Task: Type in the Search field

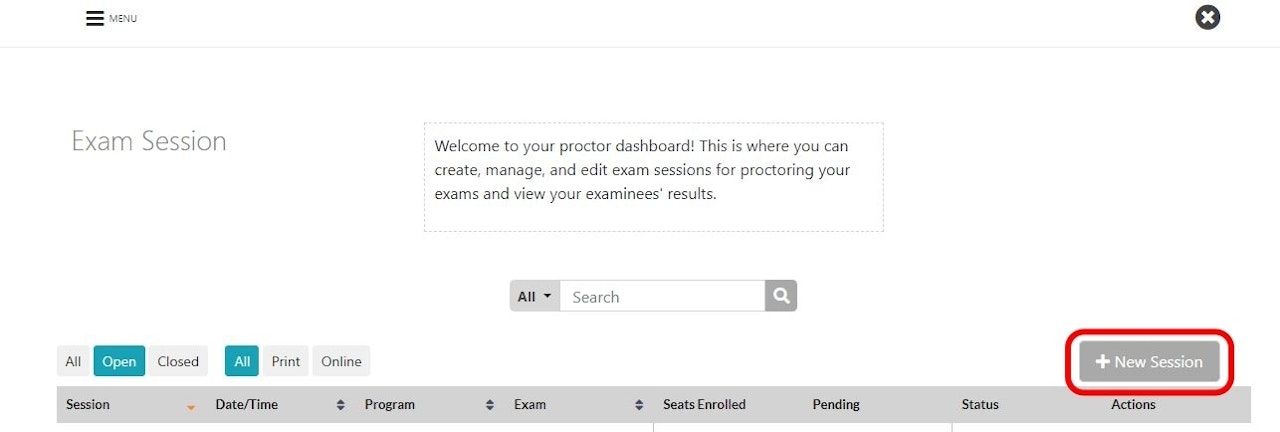Action: (x=662, y=296)
